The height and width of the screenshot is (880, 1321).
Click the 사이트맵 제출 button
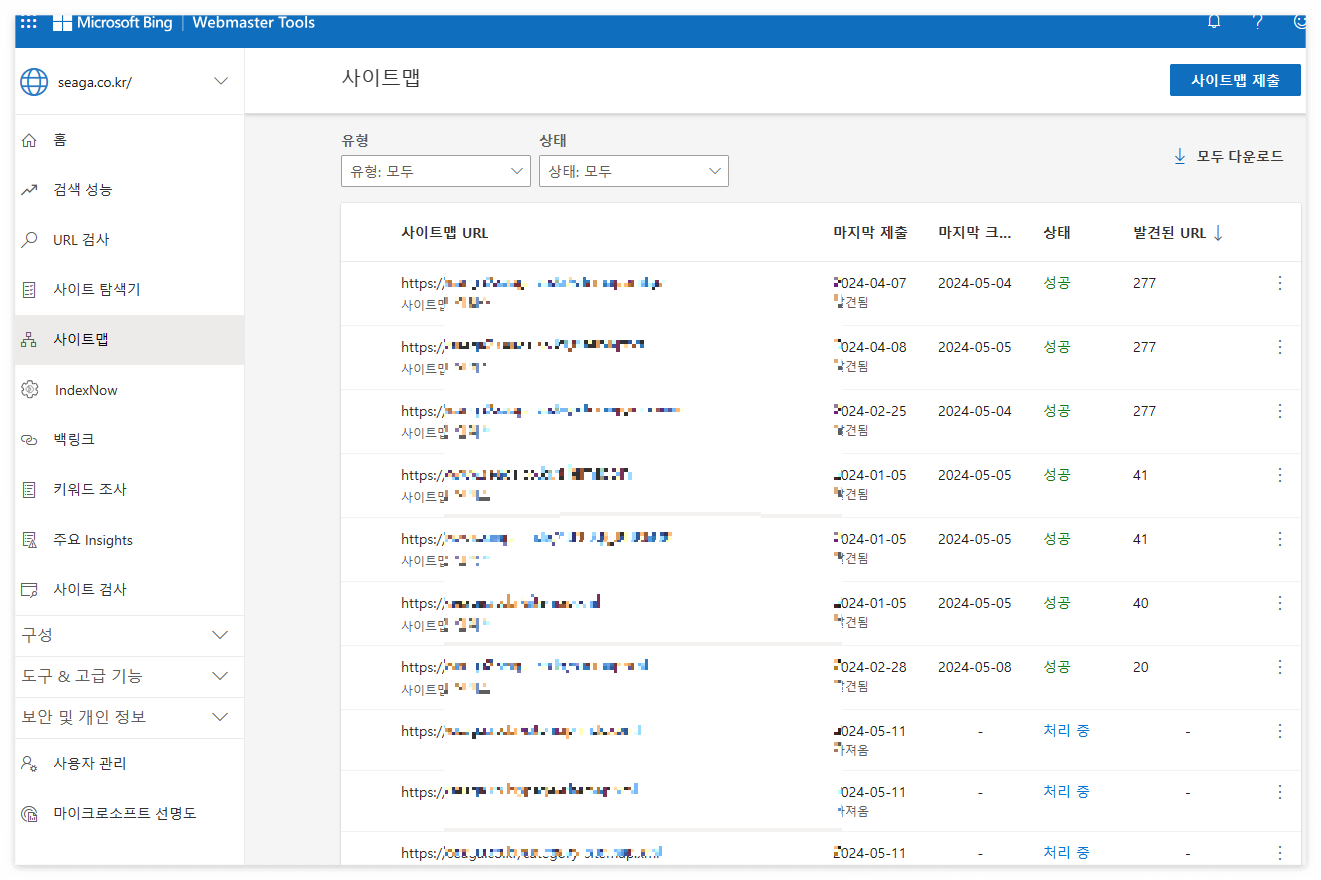pos(1235,80)
